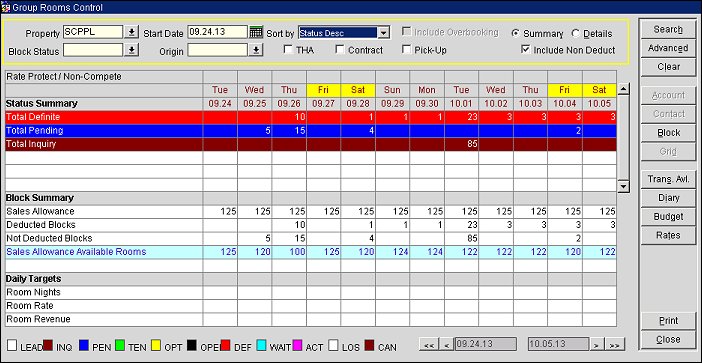Viewport: 702px width, 363px height.
Task: Click the INQ dark red legend swatch
Action: [48, 345]
